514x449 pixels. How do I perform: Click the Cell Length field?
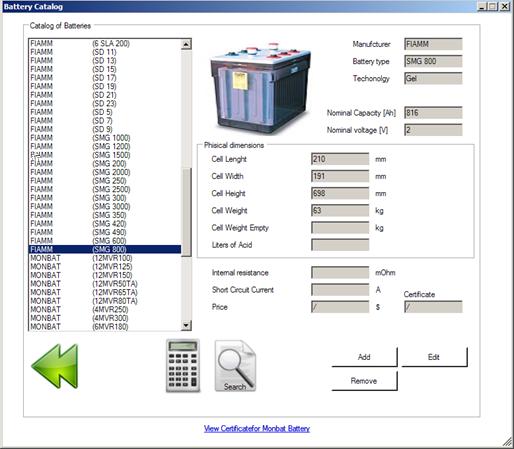click(x=340, y=159)
